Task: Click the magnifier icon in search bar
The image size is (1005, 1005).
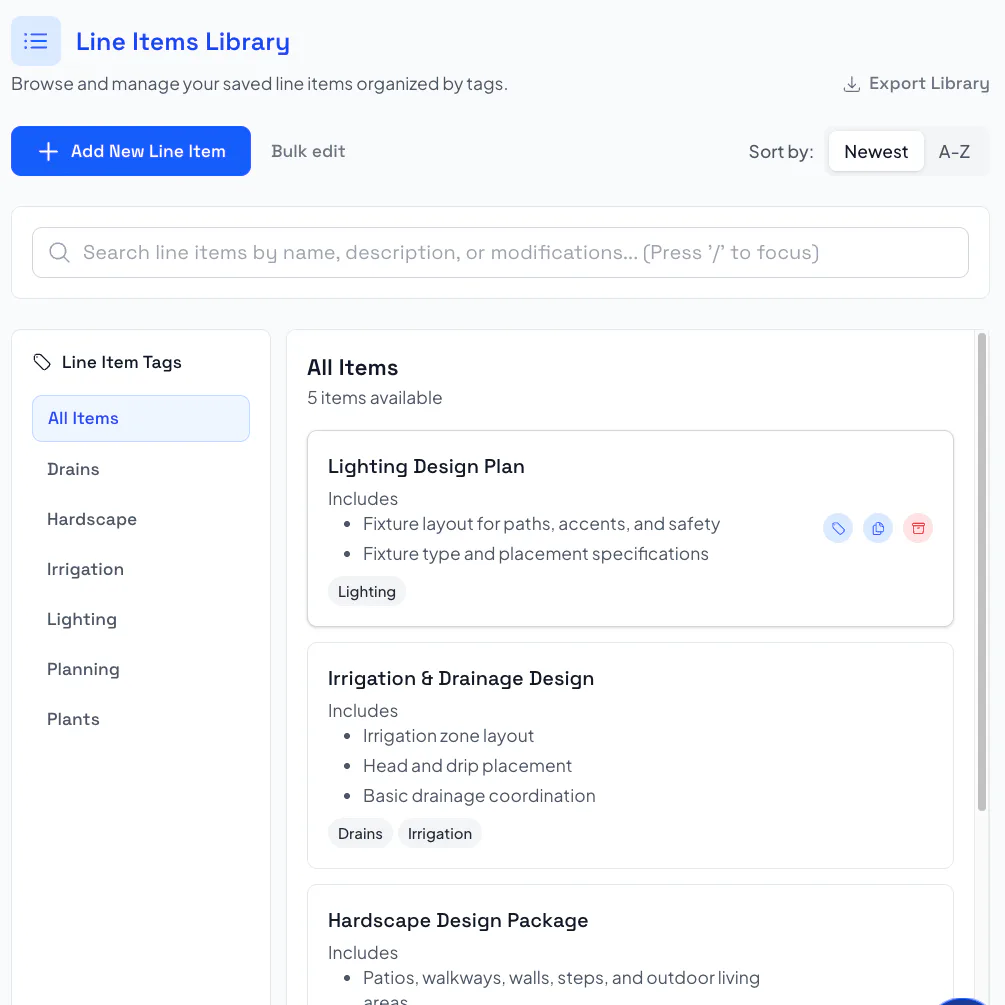Action: tap(60, 253)
